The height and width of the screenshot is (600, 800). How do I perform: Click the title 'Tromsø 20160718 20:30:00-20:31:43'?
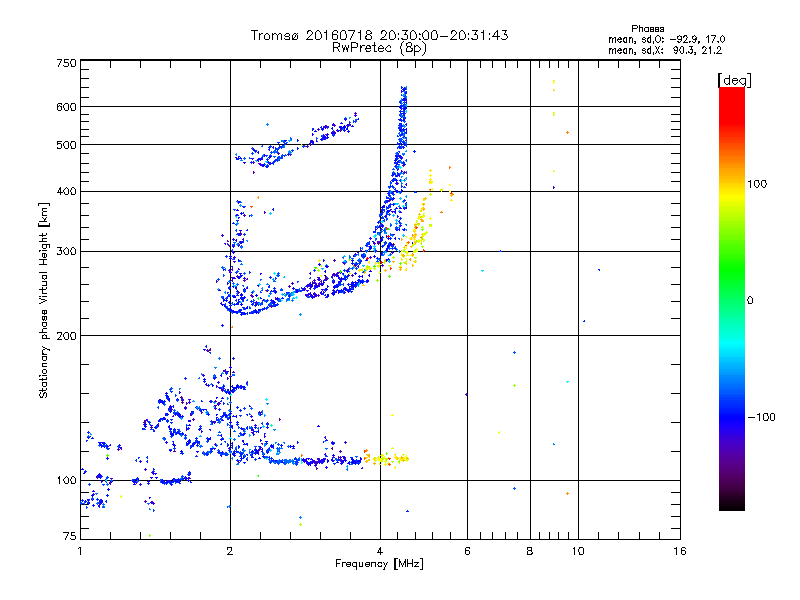[x=379, y=35]
